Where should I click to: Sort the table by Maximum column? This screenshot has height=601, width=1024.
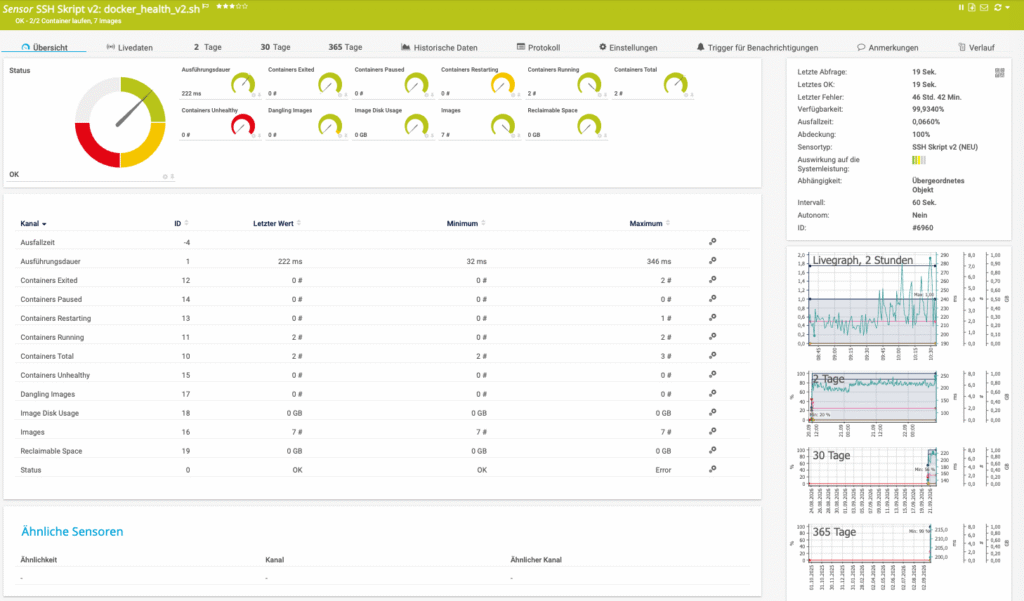[649, 223]
